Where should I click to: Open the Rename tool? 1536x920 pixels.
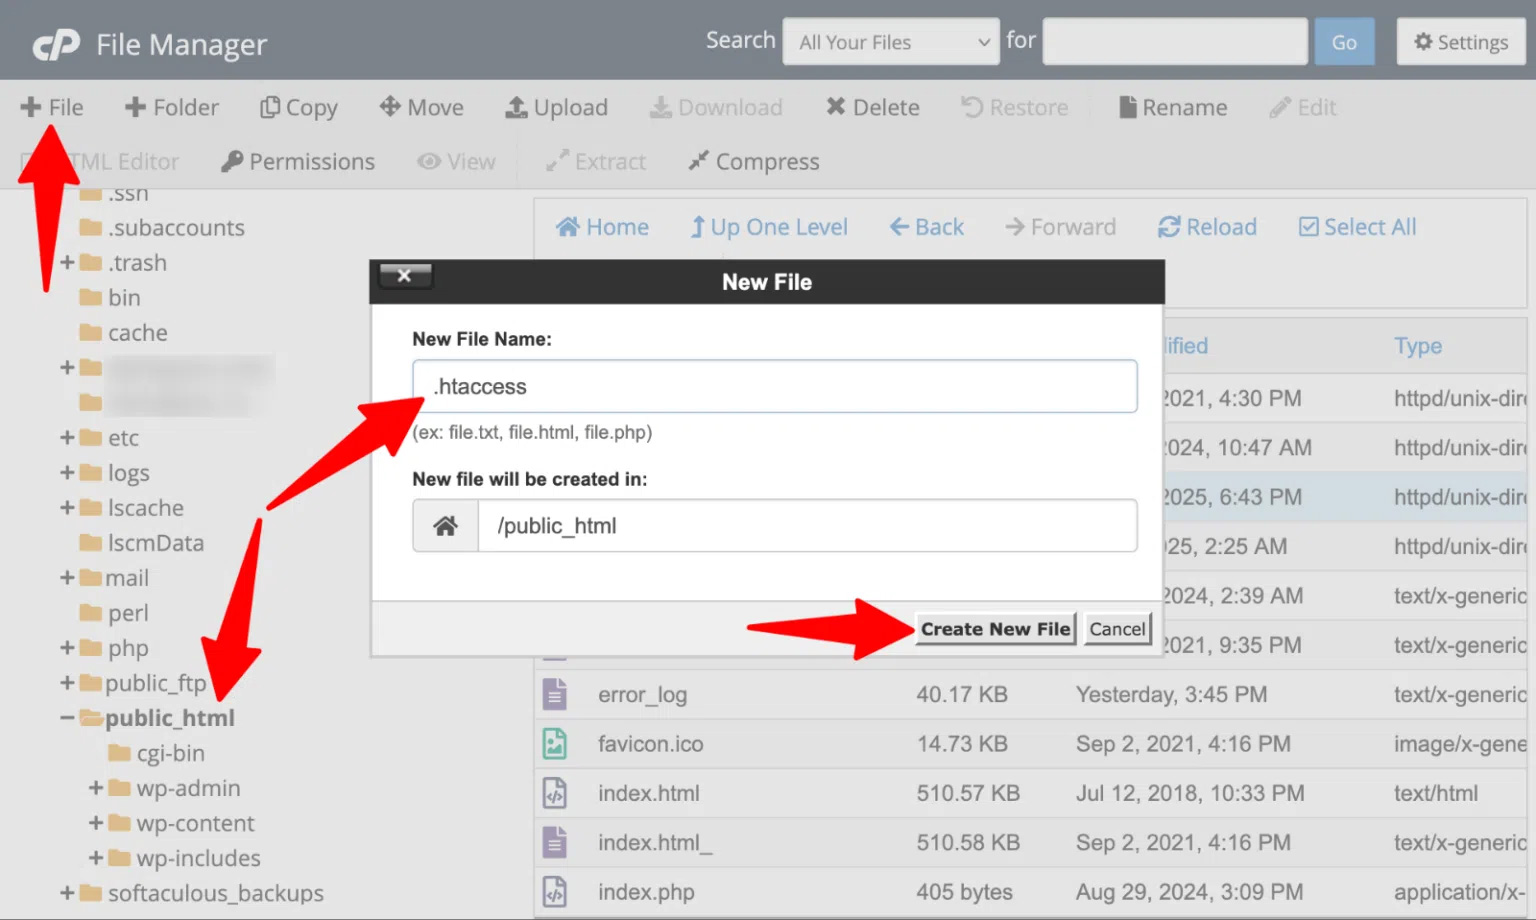pos(1127,107)
